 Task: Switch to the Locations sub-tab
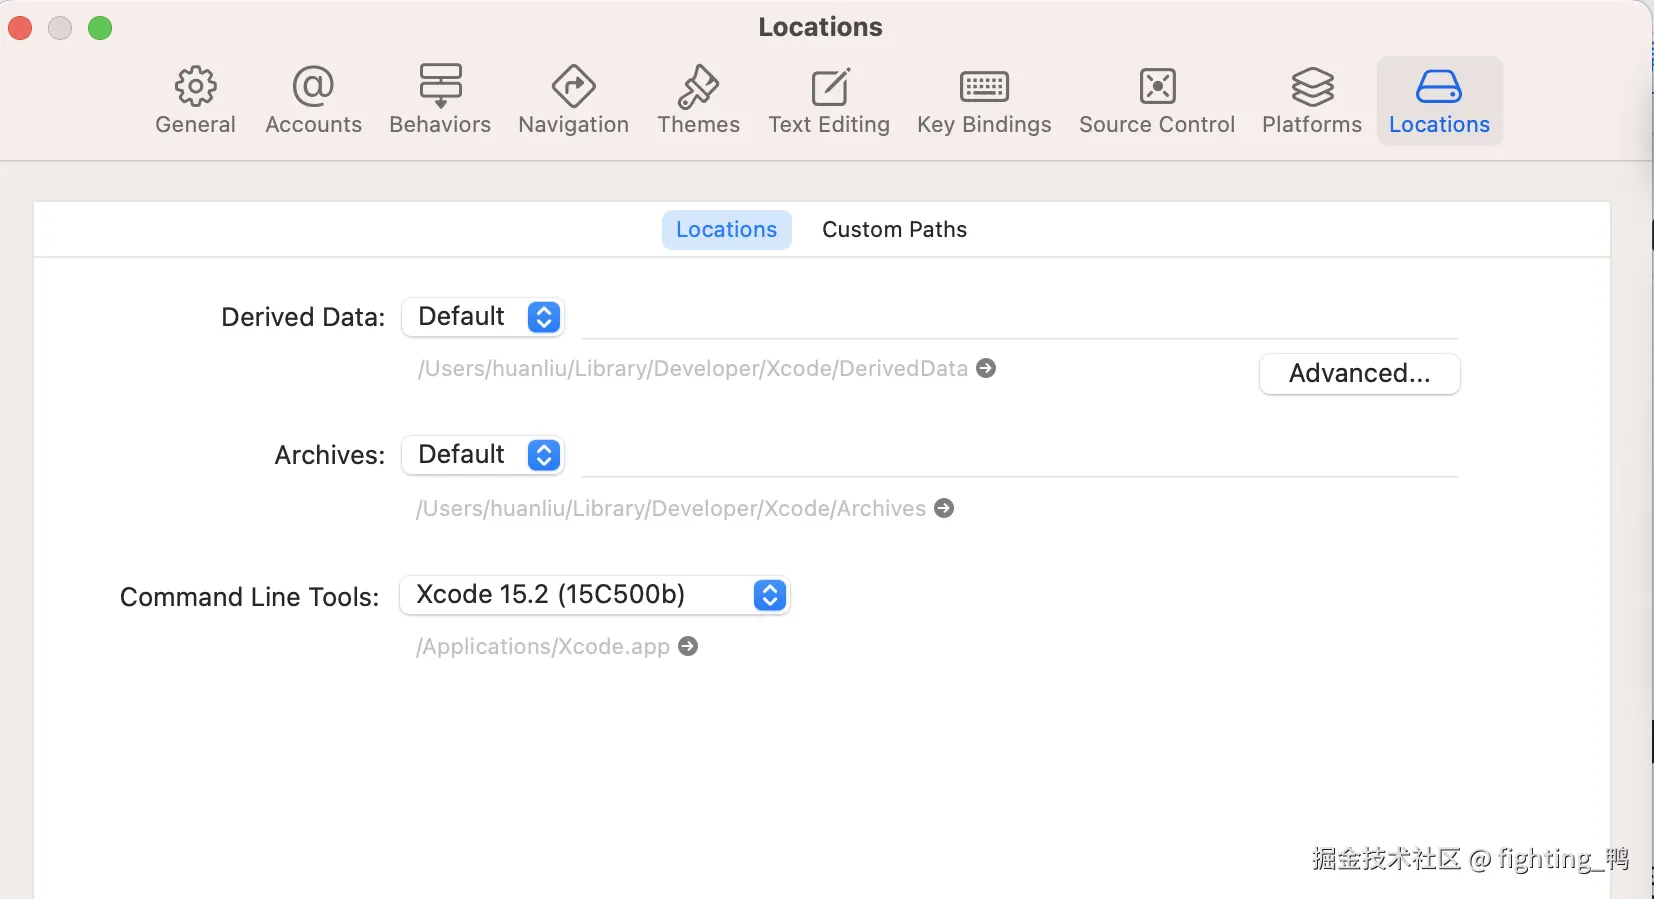tap(726, 230)
